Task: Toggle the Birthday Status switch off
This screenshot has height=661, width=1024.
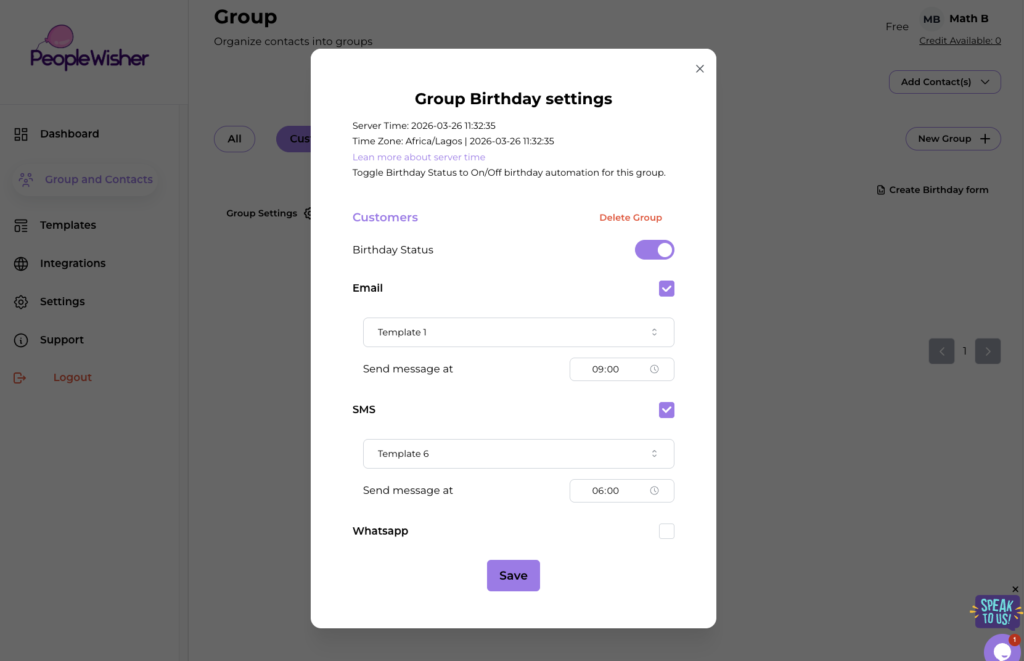Action: (655, 250)
